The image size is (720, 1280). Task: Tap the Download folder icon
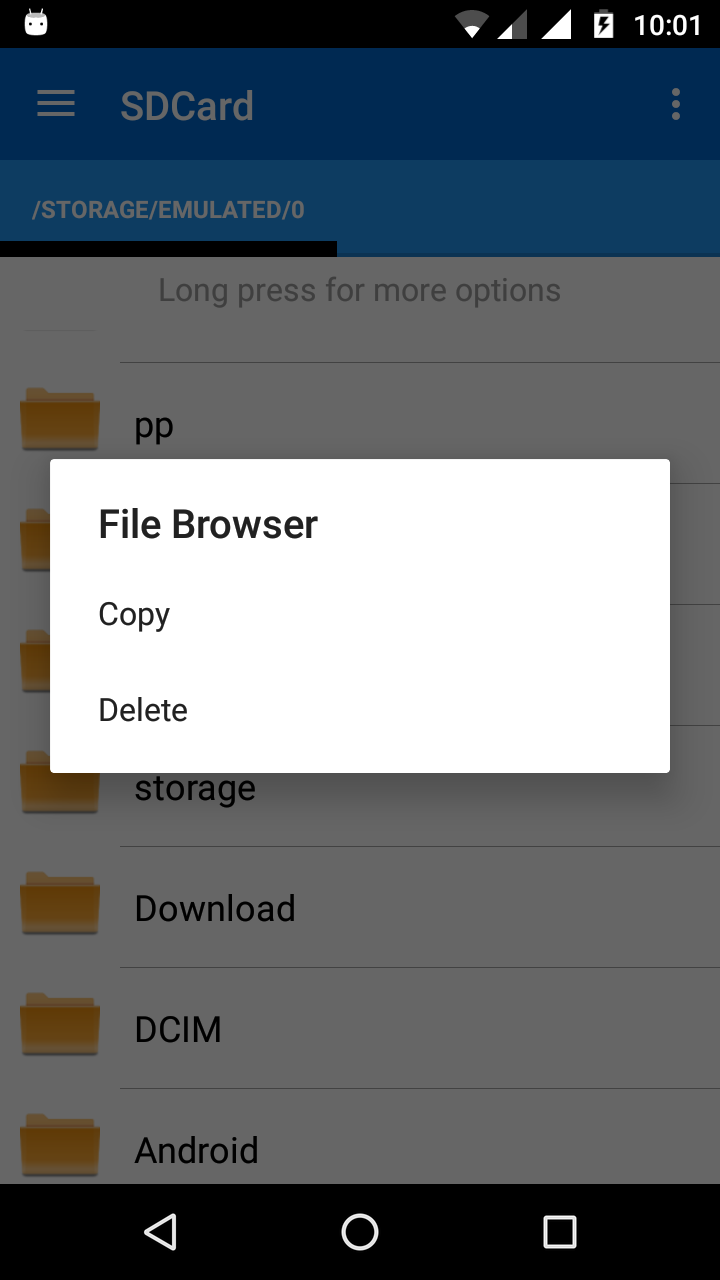pos(60,903)
